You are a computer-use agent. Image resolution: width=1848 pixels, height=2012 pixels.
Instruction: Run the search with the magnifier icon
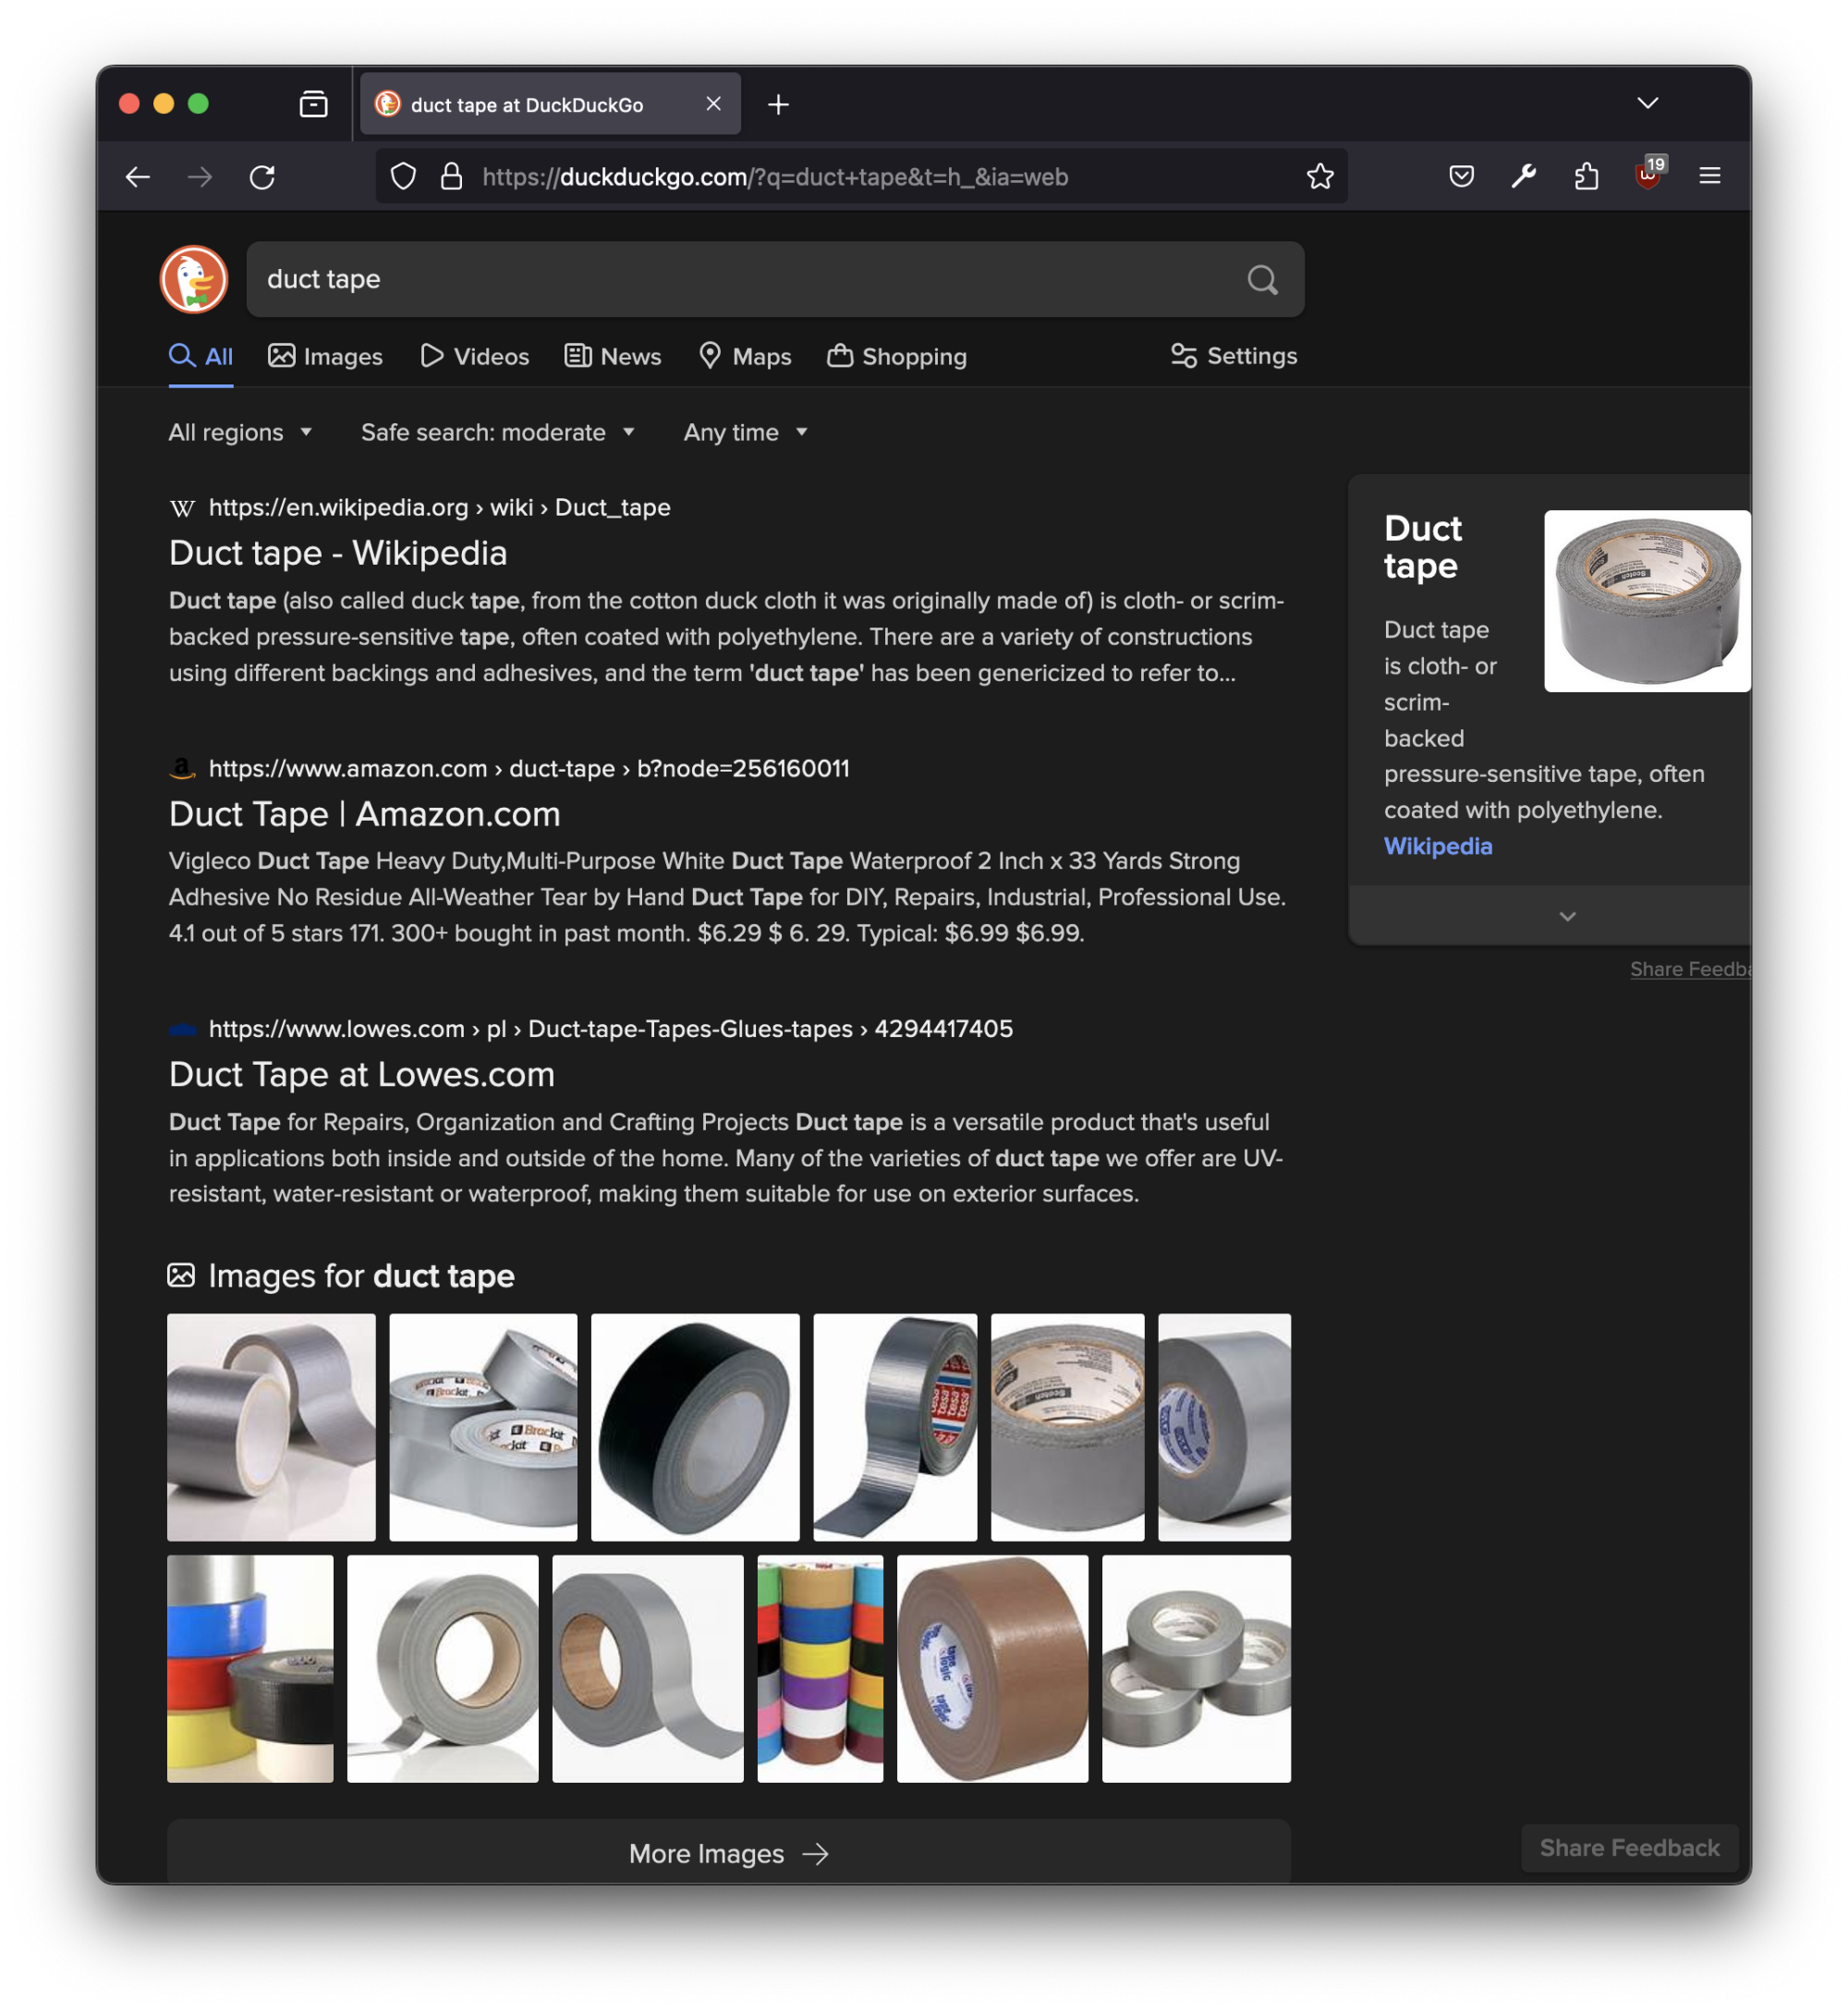pos(1262,280)
